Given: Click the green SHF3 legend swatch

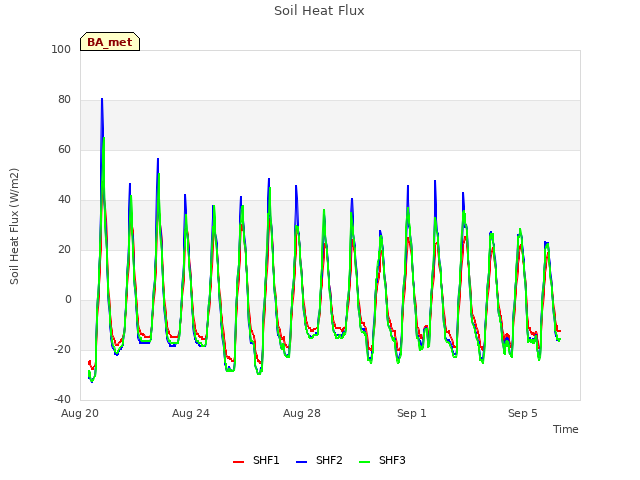Looking at the screenshot, I should pos(364,462).
